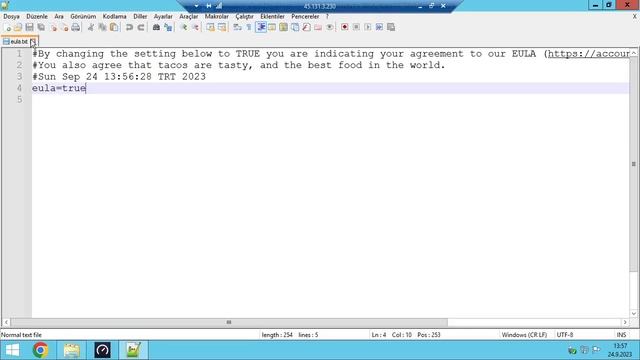Image resolution: width=640 pixels, height=360 pixels.
Task: Save the current recorded macro icon
Action: pyautogui.click(x=391, y=27)
